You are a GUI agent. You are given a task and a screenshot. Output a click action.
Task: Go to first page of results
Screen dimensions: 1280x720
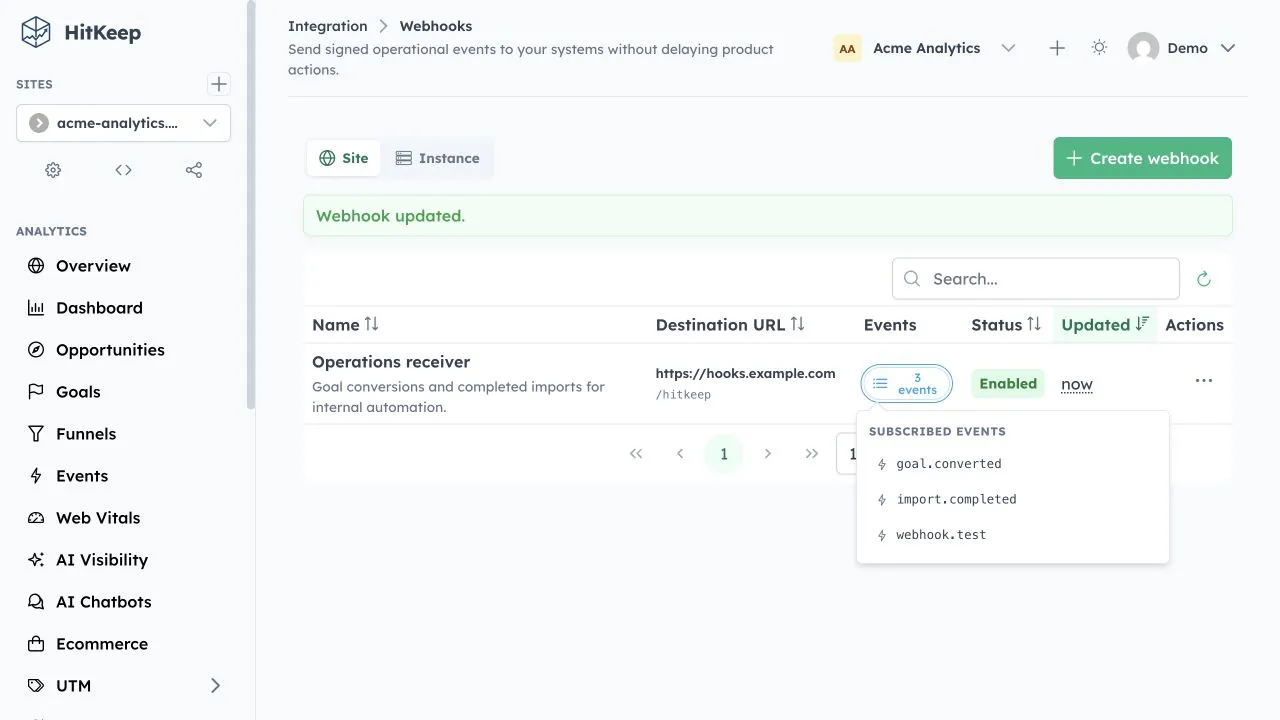pyautogui.click(x=636, y=454)
